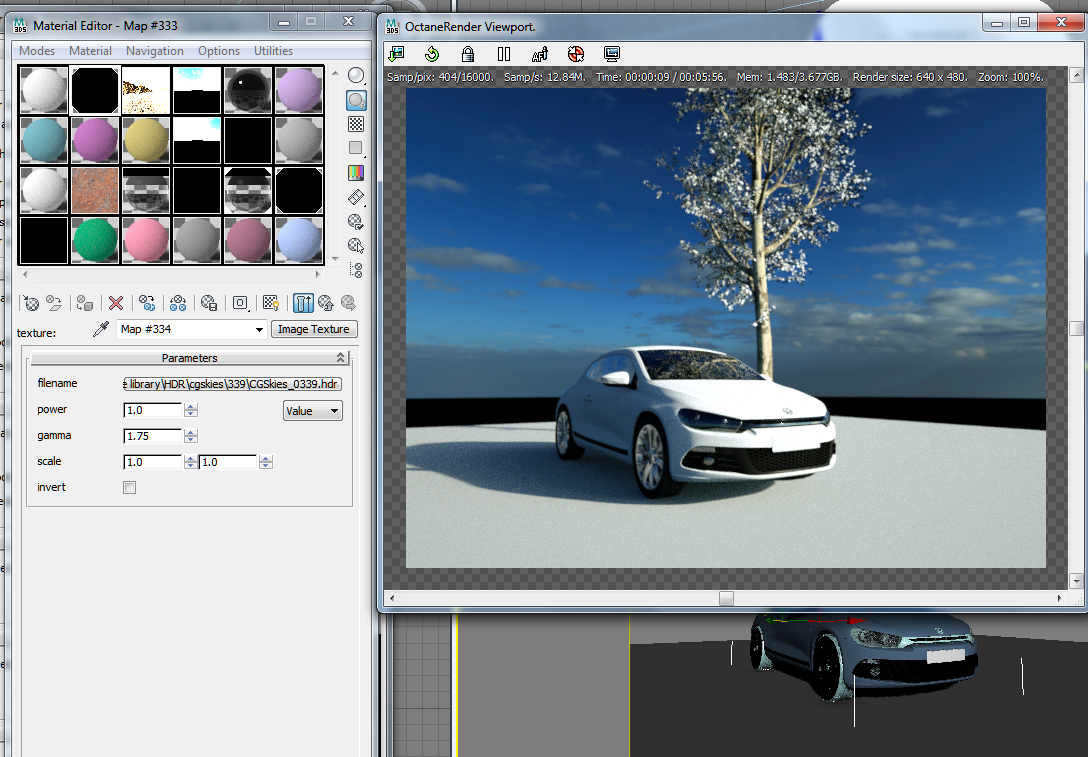Click the Octane viewport scroll left arrow
1088x757 pixels.
[392, 598]
